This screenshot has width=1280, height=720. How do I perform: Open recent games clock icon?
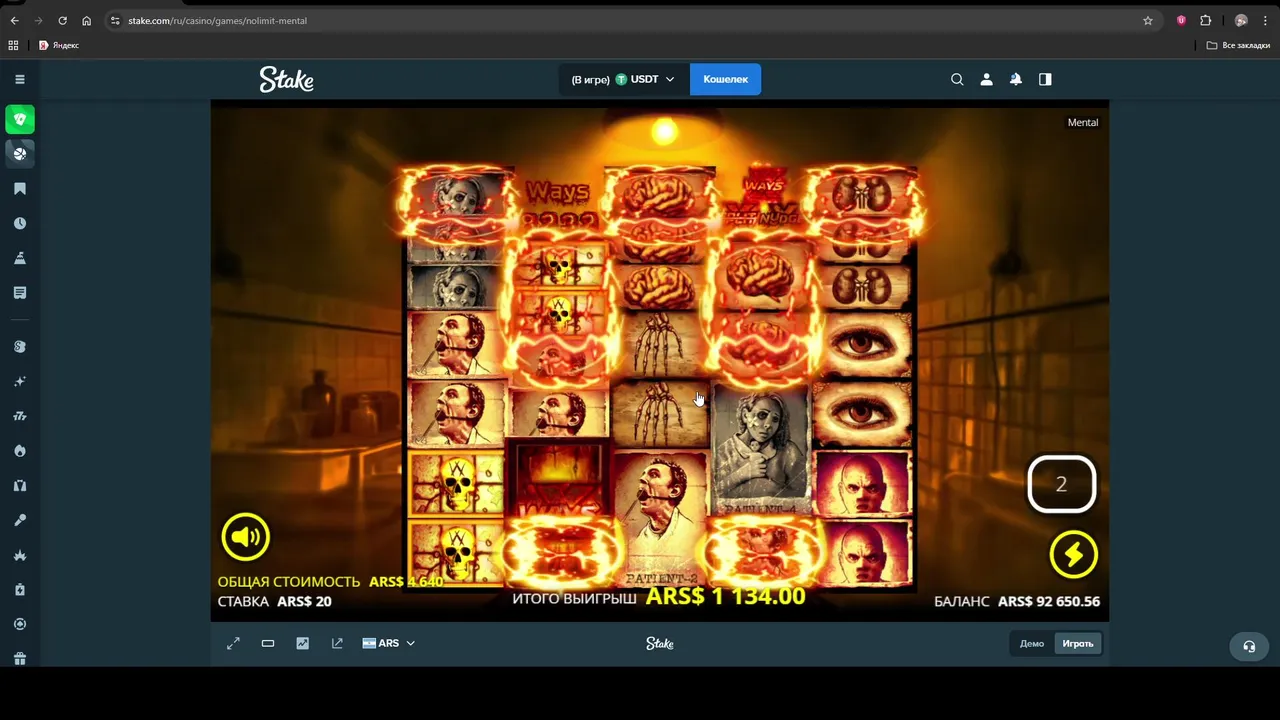(x=20, y=224)
